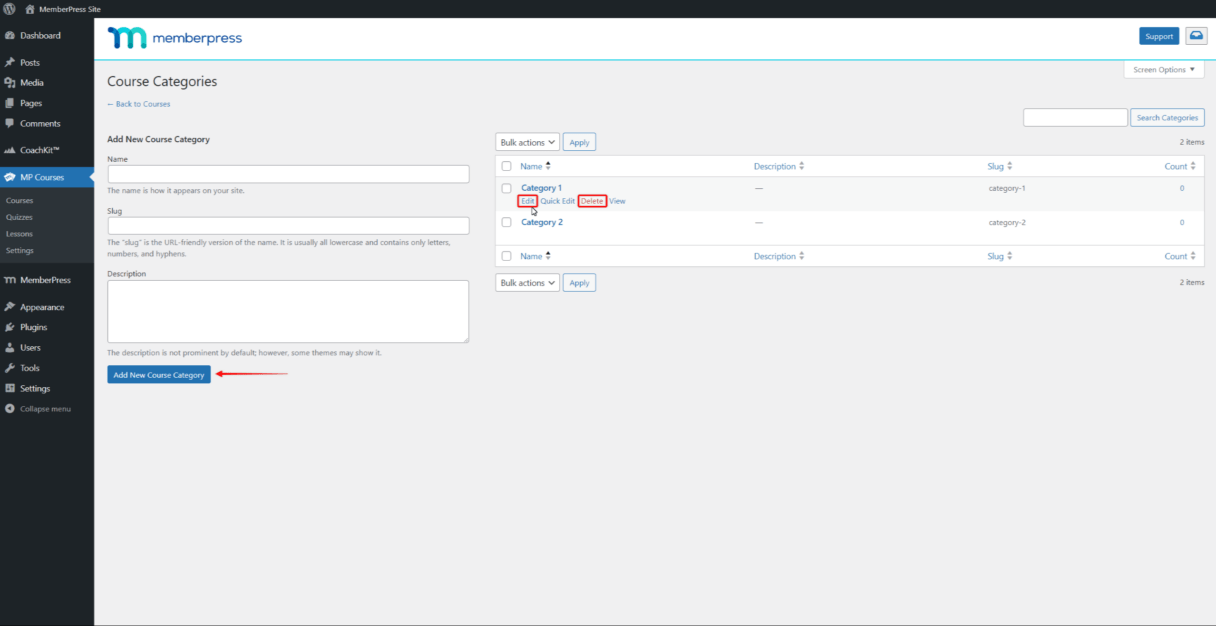Click the Pages icon in sidebar

10,103
